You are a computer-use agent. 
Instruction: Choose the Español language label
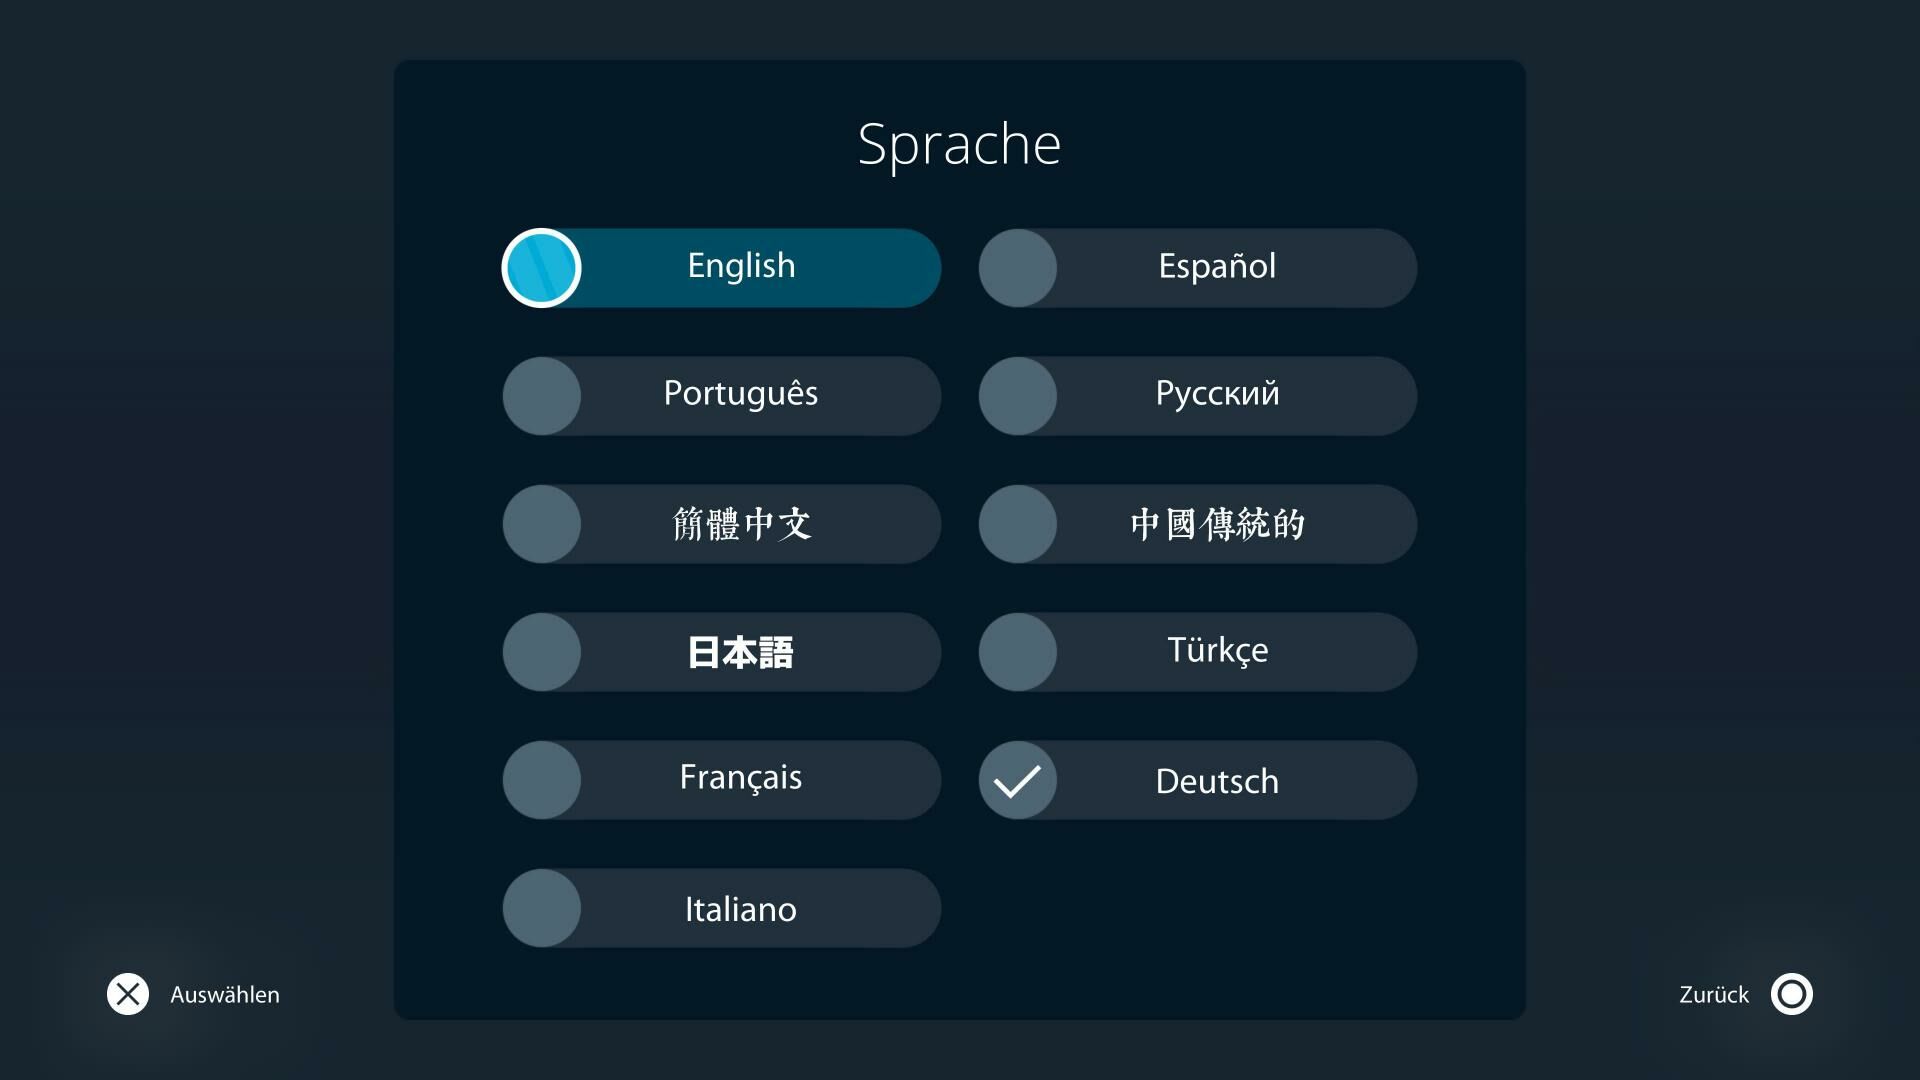(x=1217, y=266)
